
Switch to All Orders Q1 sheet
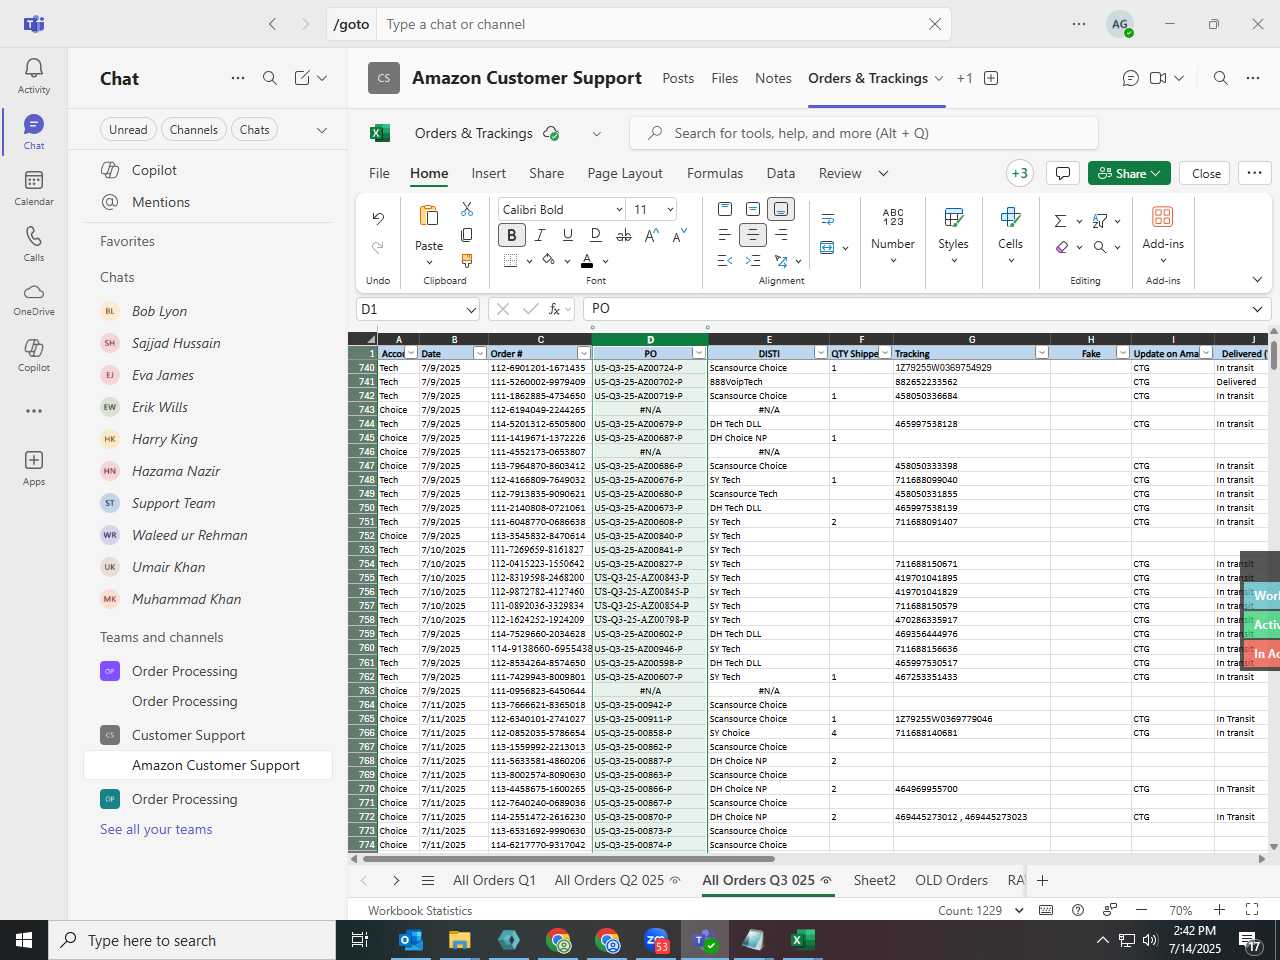tap(494, 880)
